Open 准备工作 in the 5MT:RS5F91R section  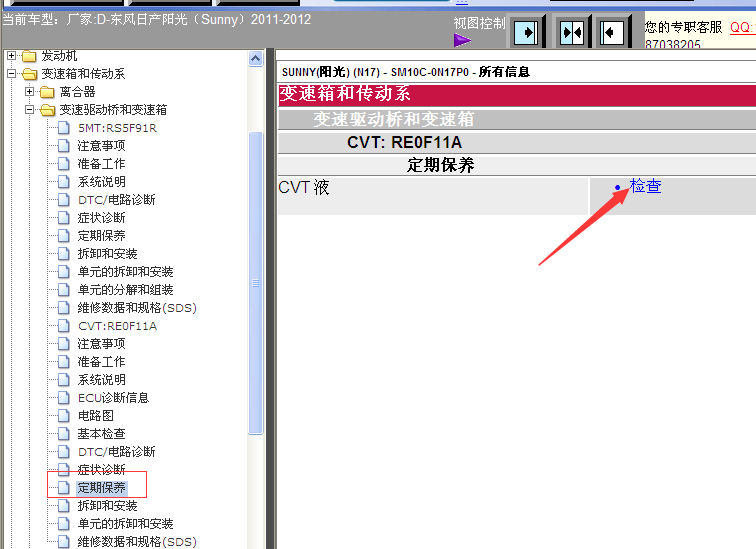click(x=101, y=164)
